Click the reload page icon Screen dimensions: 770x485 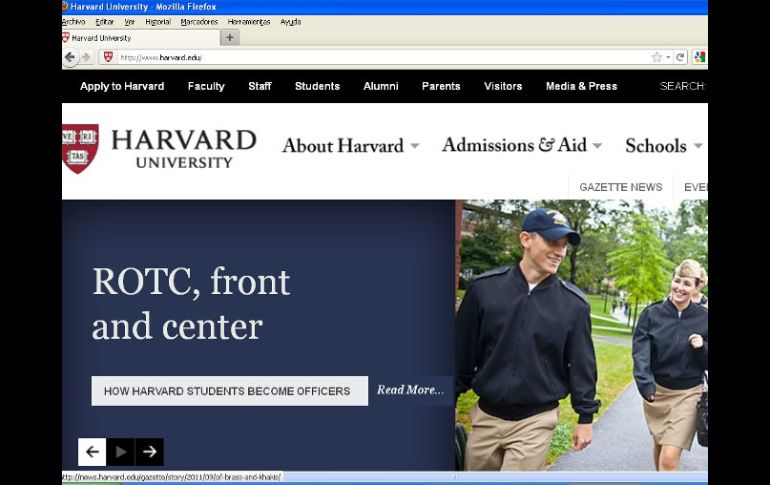[680, 57]
